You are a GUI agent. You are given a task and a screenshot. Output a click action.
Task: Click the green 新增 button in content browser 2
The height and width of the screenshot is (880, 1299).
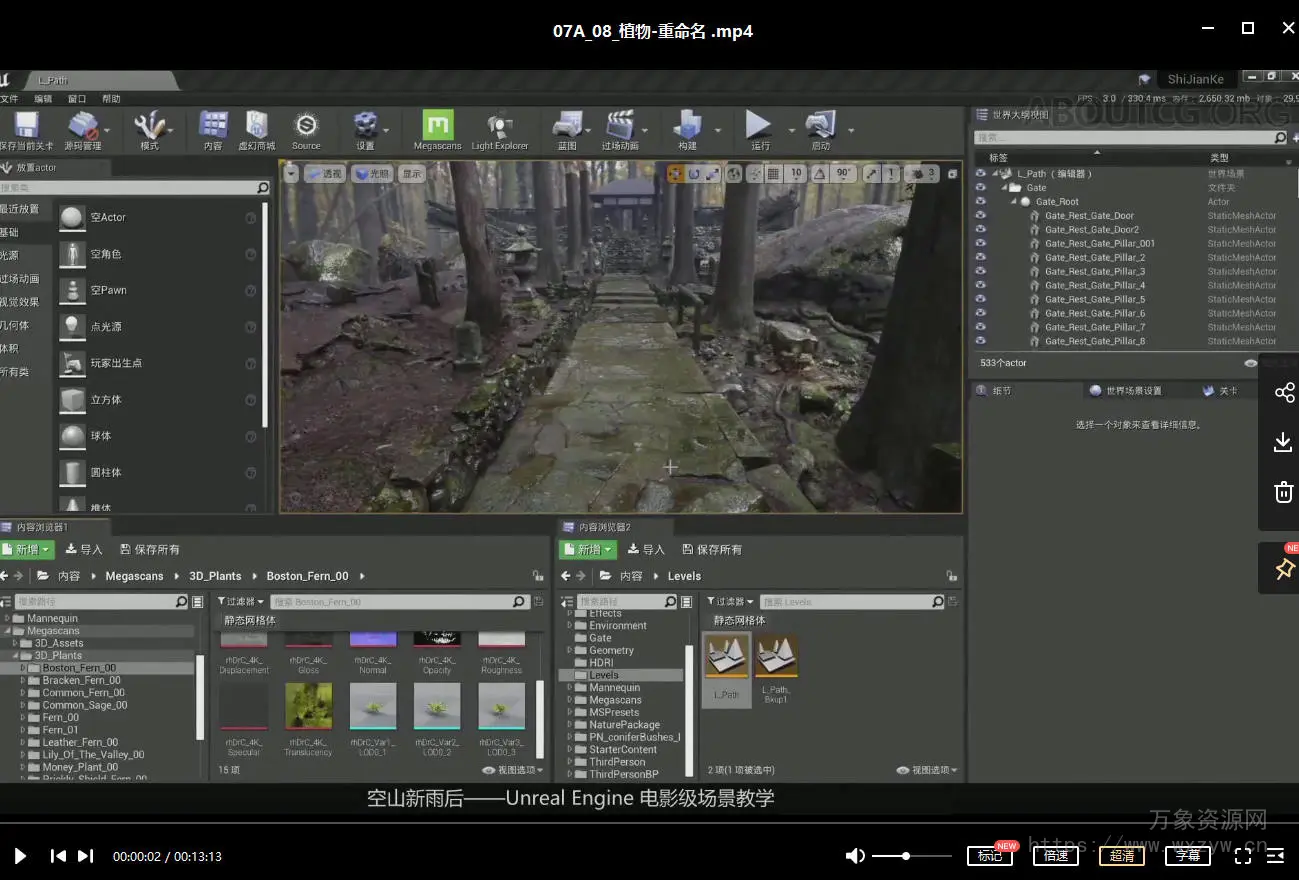pyautogui.click(x=585, y=549)
